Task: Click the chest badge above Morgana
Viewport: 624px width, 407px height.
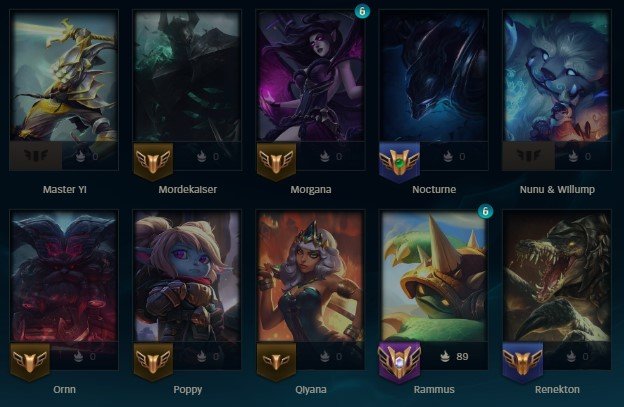Action: pos(362,11)
